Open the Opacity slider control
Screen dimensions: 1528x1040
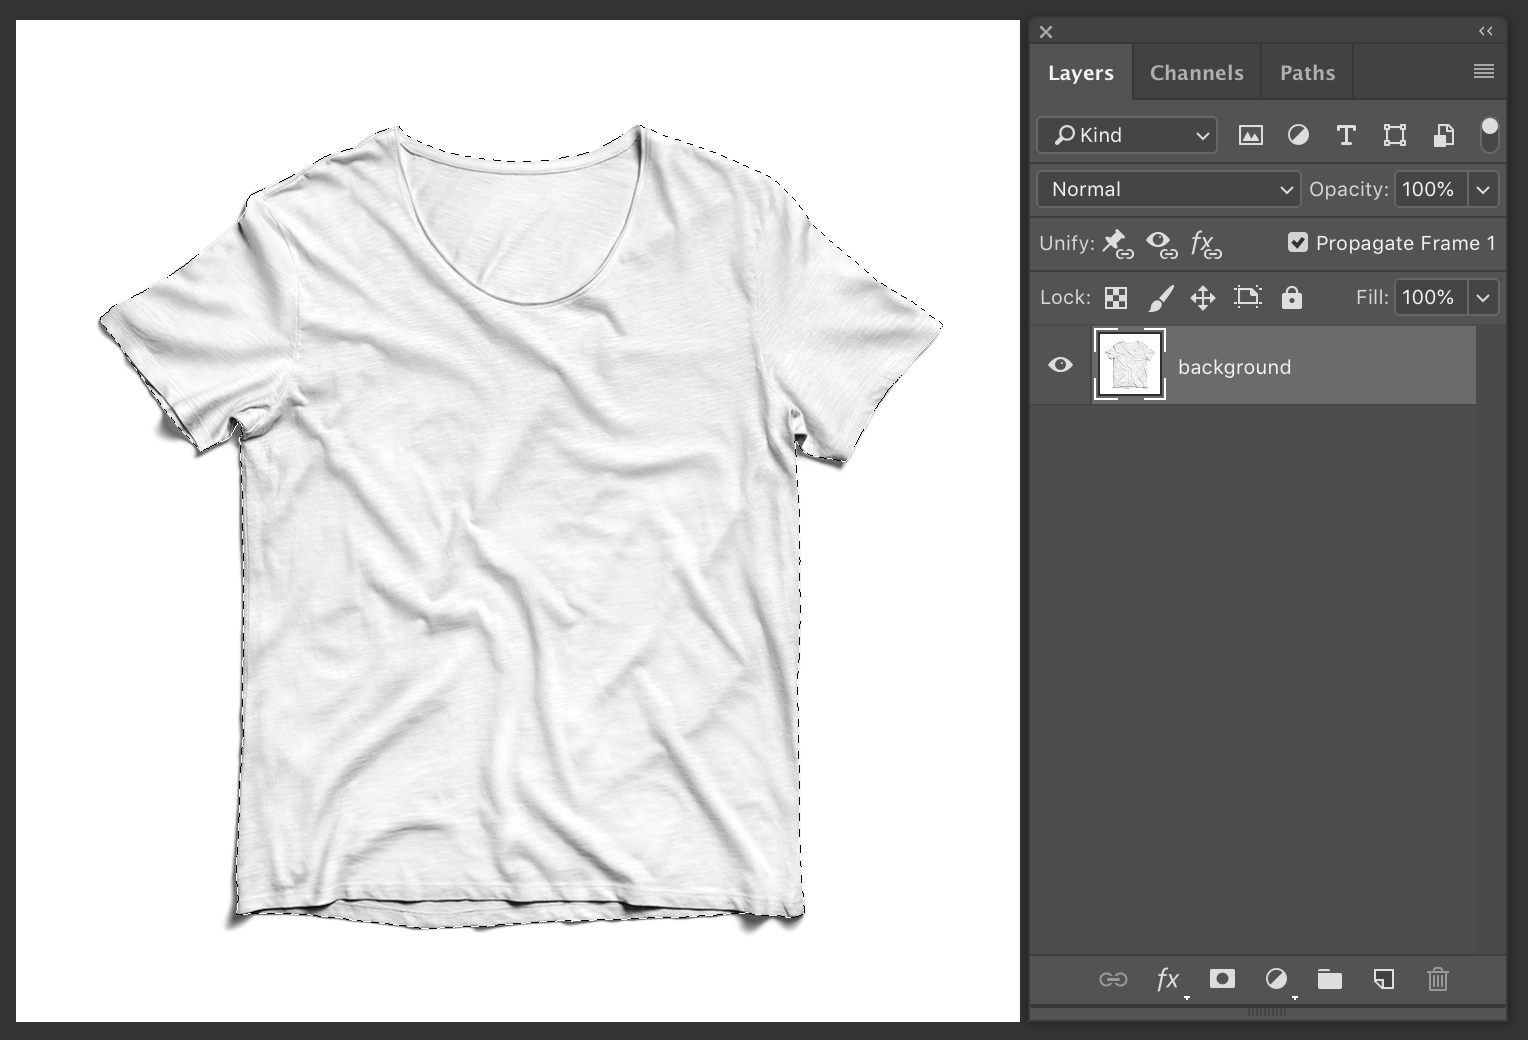(x=1483, y=189)
